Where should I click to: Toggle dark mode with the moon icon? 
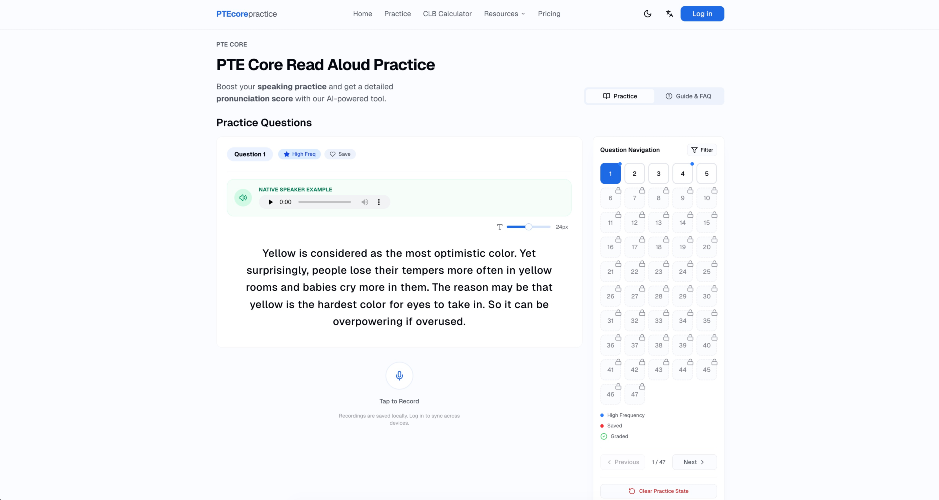647,14
